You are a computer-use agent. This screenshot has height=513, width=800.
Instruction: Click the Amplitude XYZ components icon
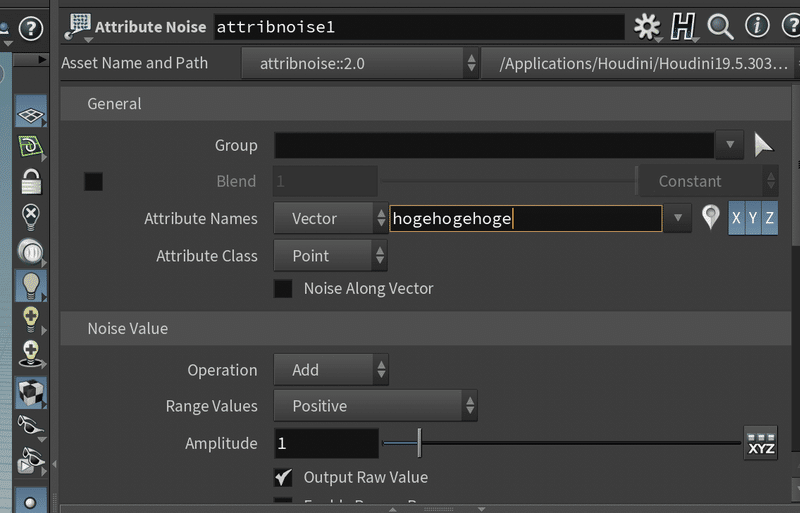click(x=760, y=443)
